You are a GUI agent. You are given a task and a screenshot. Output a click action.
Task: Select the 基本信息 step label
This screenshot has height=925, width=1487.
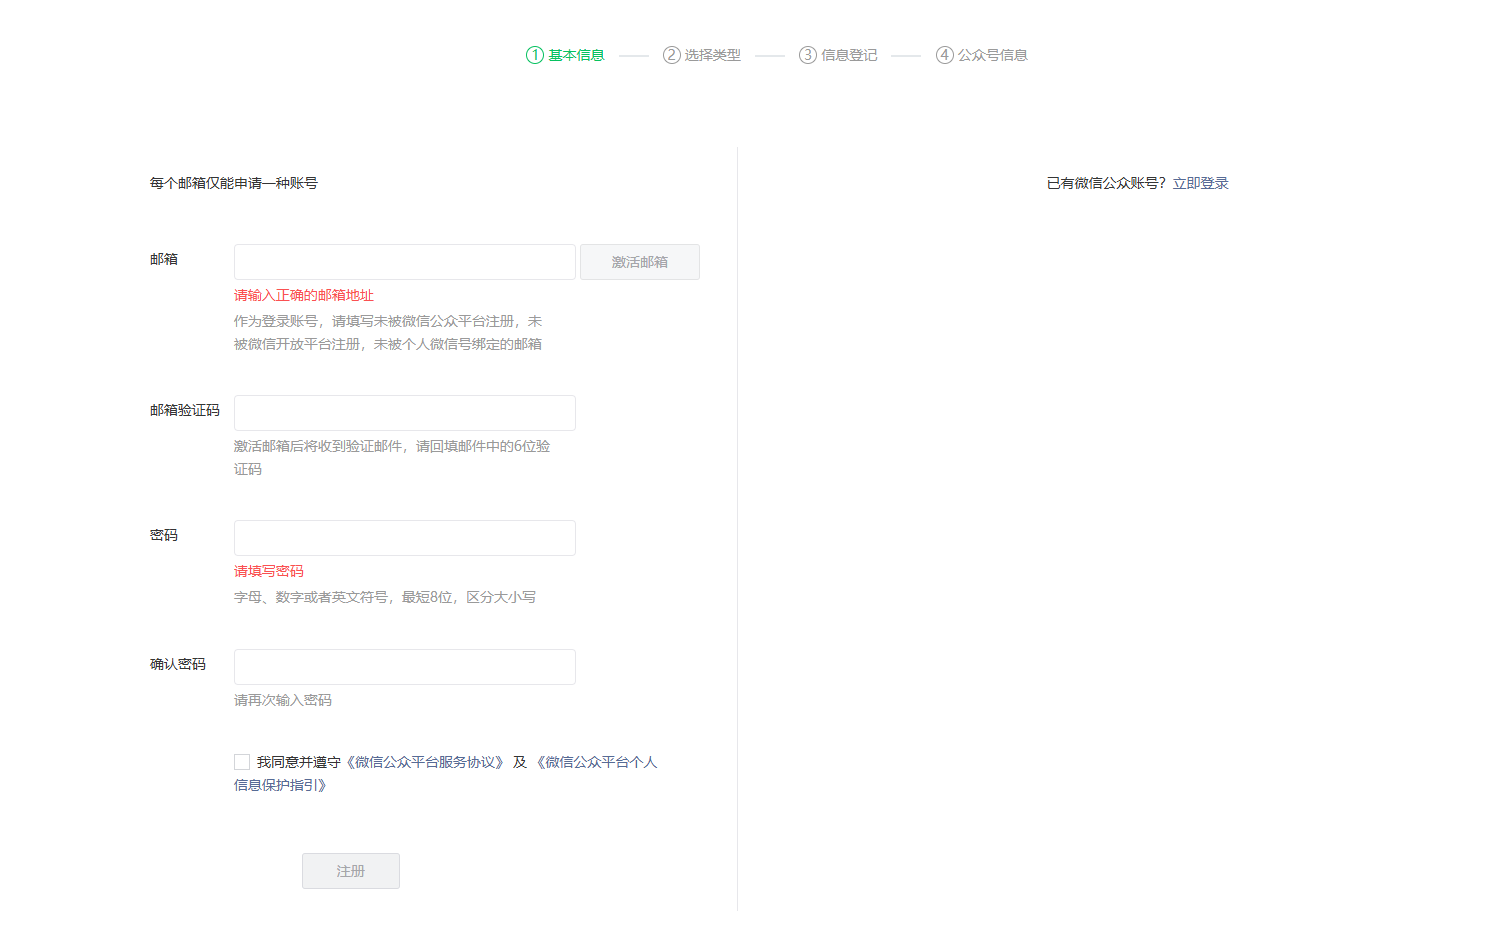575,55
